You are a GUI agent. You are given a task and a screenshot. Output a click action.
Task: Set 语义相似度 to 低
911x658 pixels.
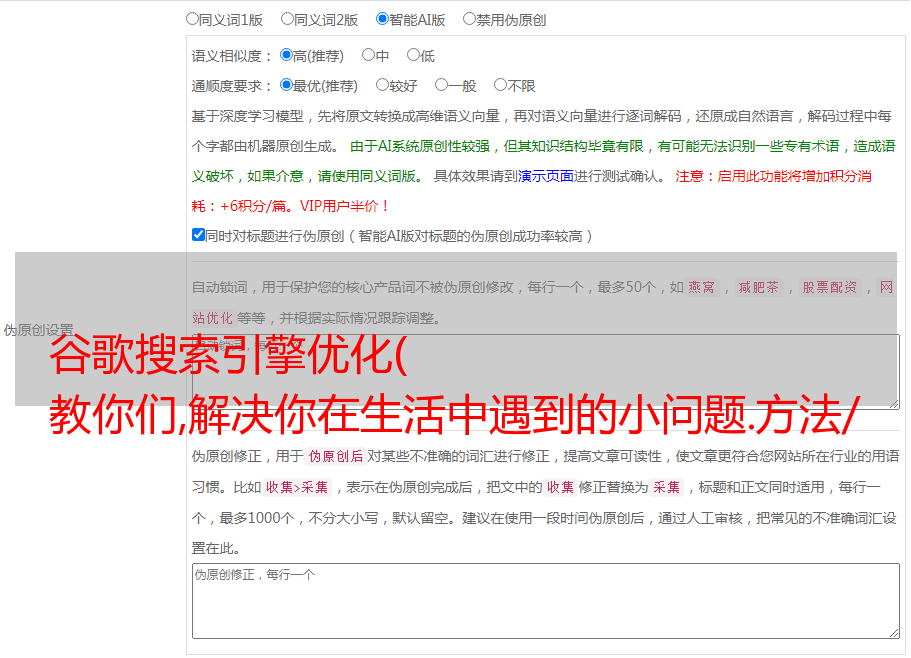[413, 55]
